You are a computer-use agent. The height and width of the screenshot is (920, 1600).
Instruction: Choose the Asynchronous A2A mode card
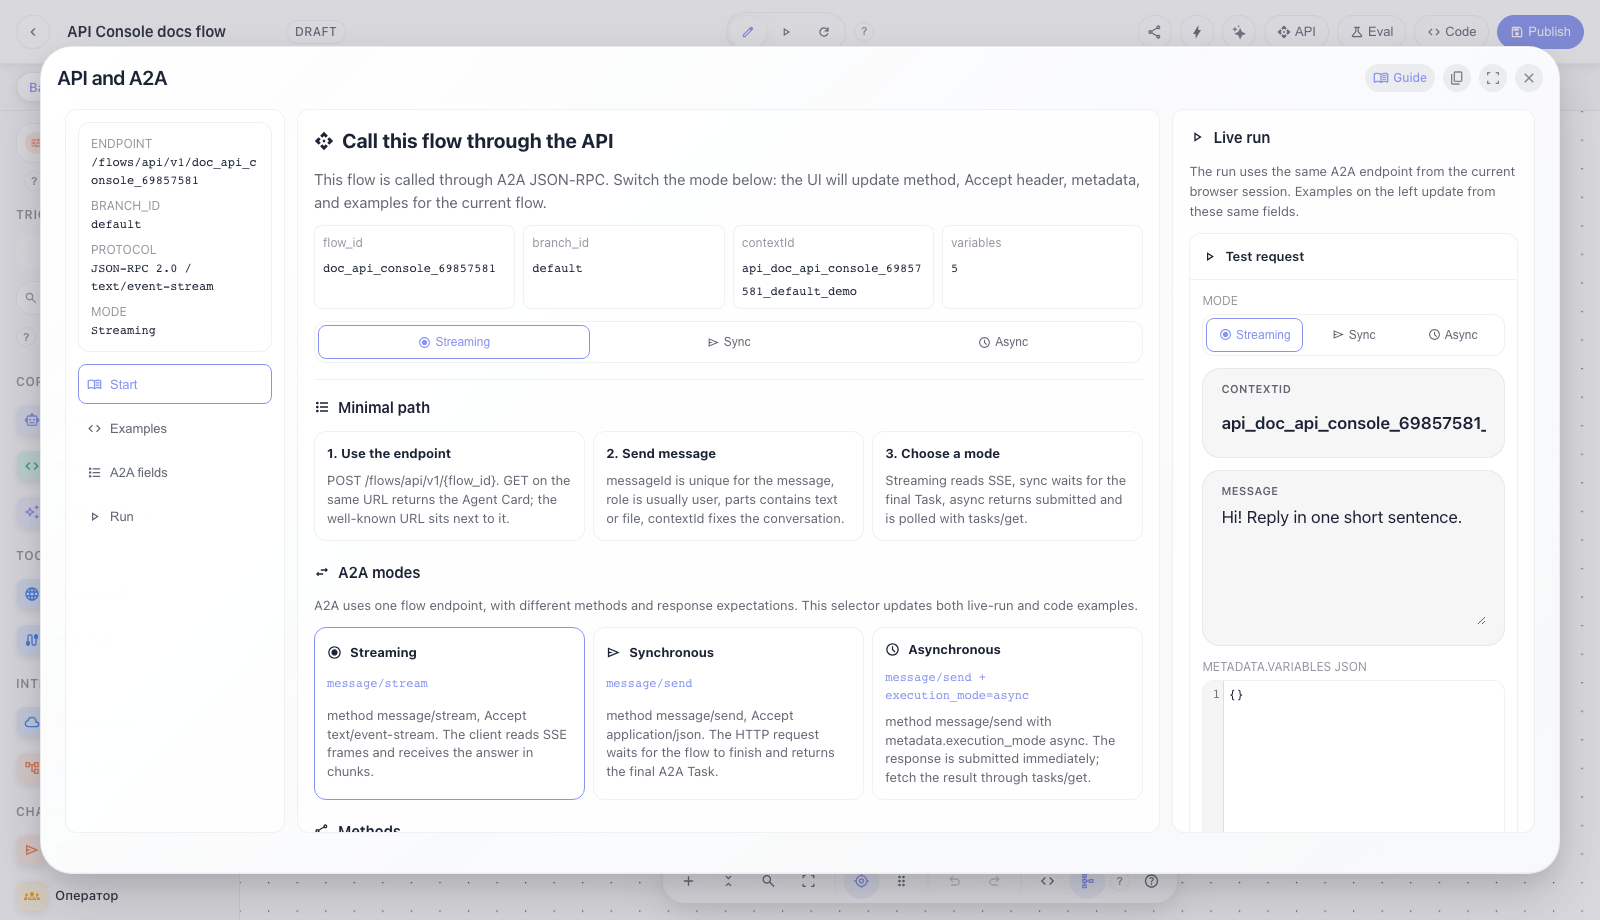pos(1007,713)
